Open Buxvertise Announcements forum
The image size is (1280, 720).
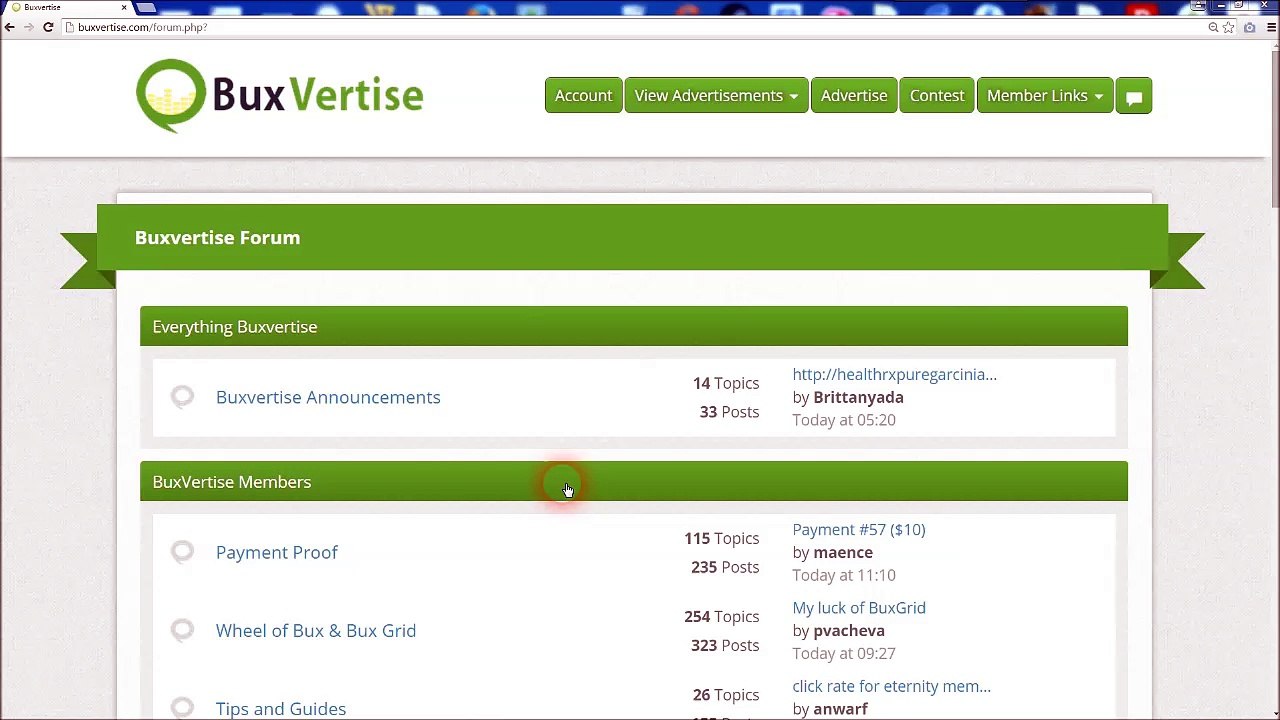328,397
